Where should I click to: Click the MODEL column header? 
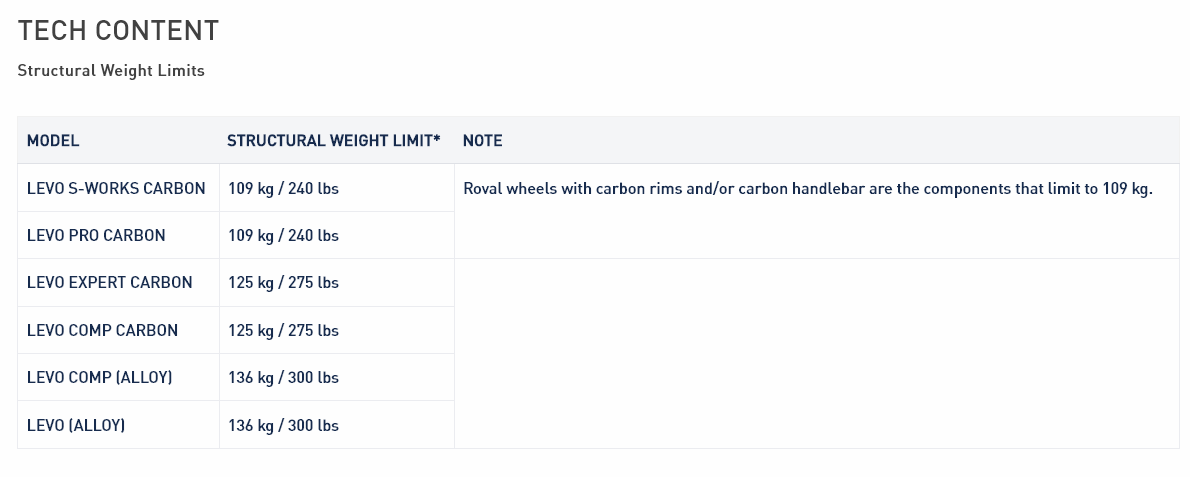click(53, 141)
